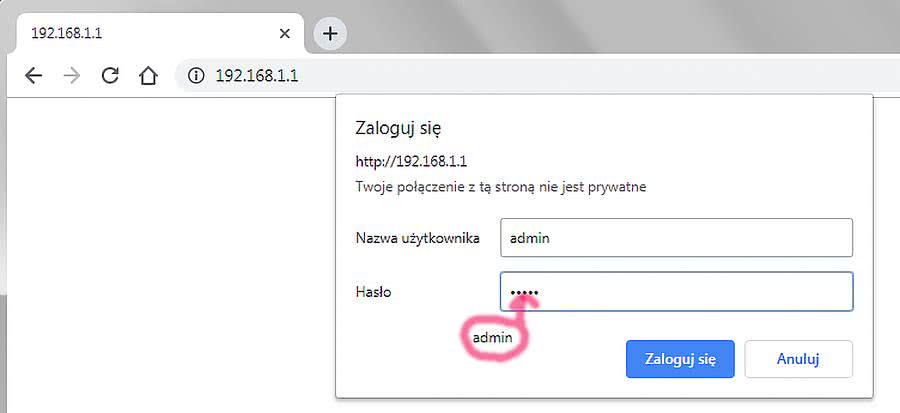Click the browser back arrow

[x=33, y=76]
